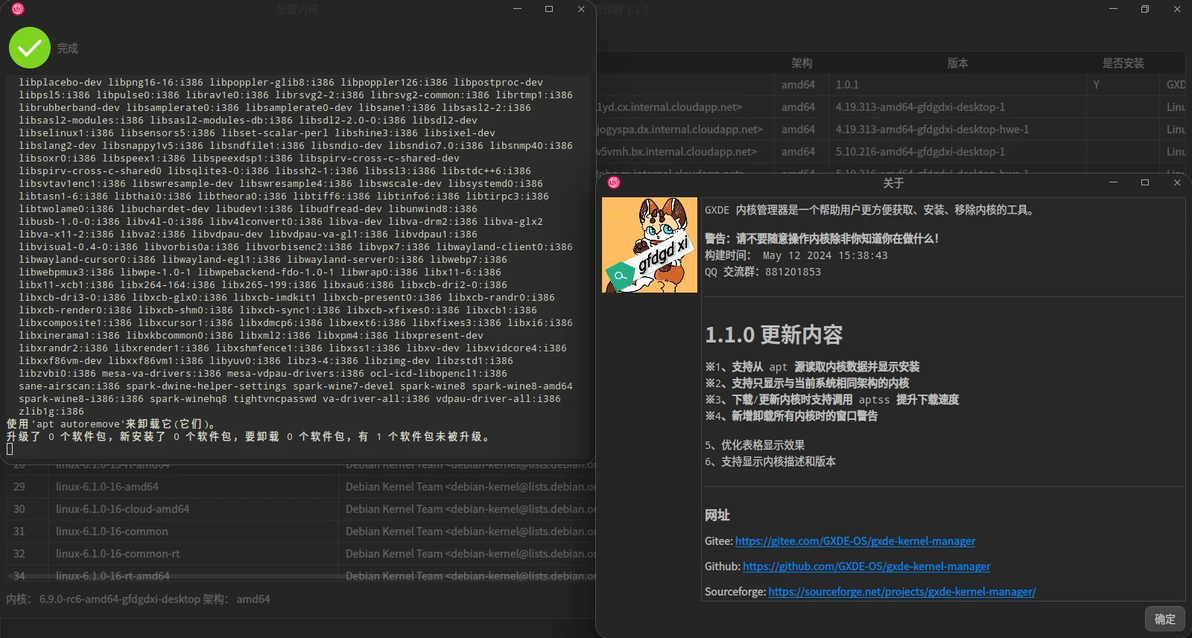
Task: Click the terminal cursor block at the prompt
Action: (x=9, y=449)
